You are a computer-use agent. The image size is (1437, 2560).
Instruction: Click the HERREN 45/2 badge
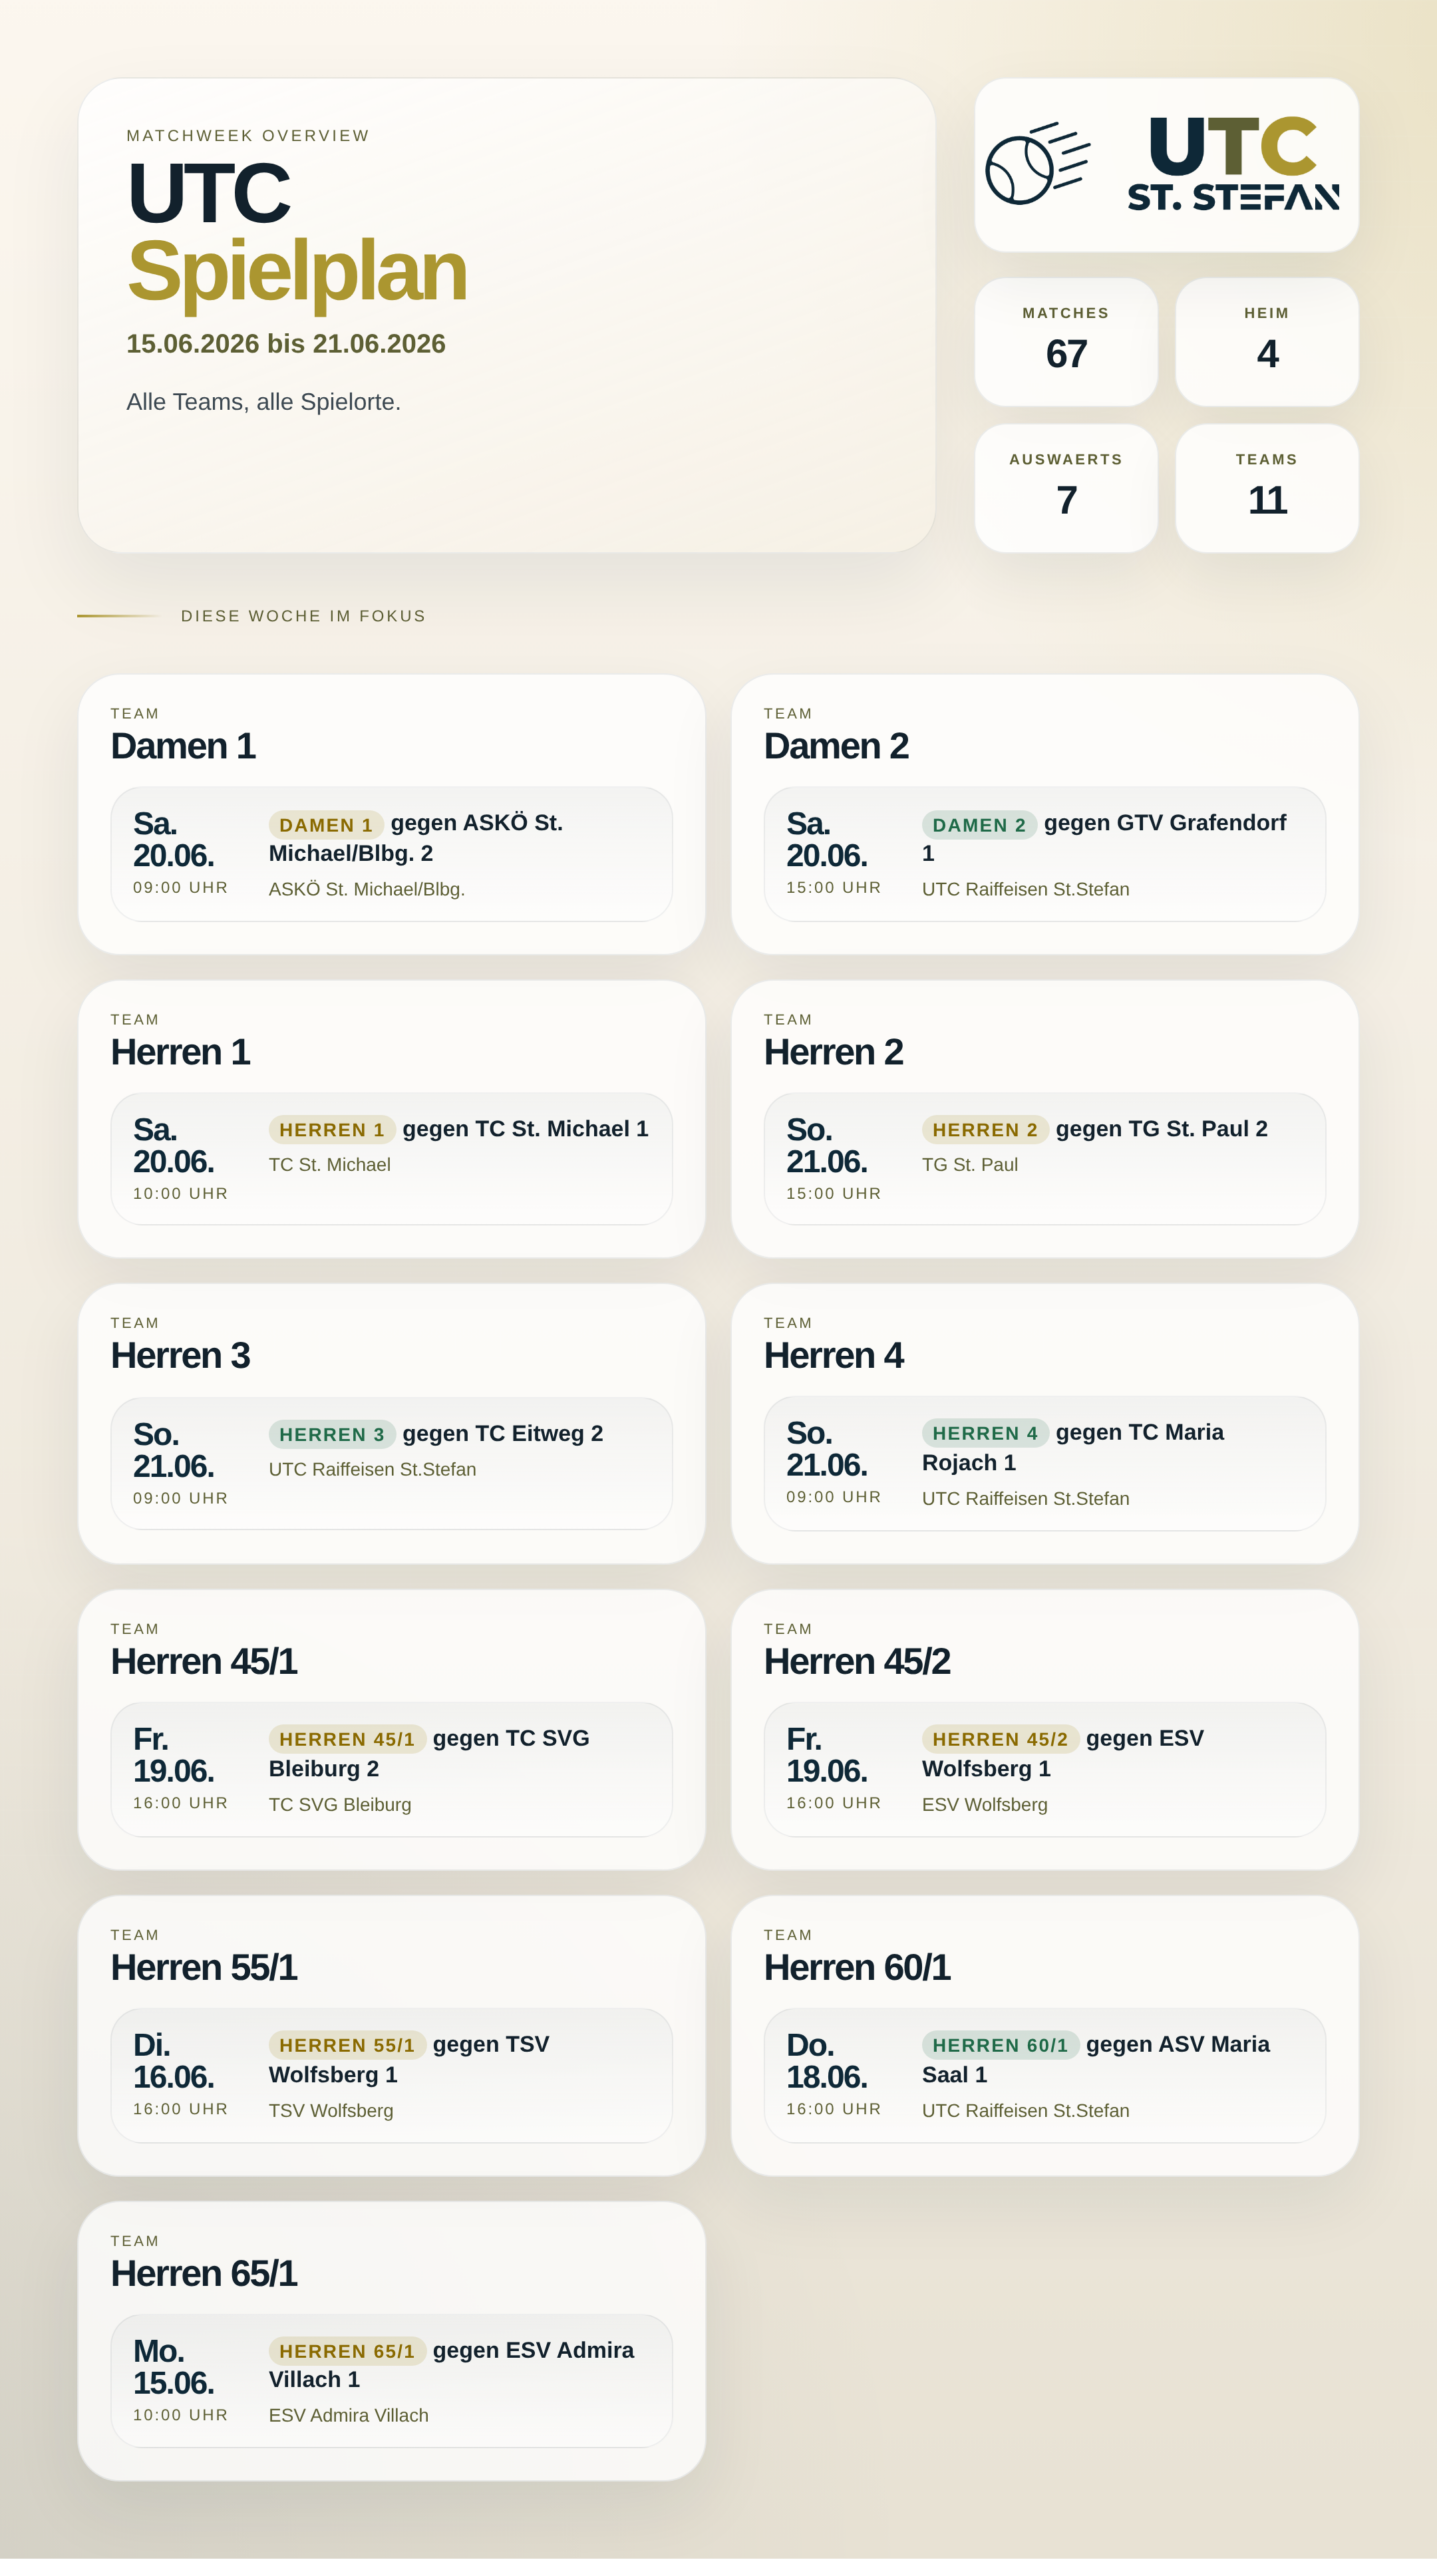(x=1000, y=1740)
